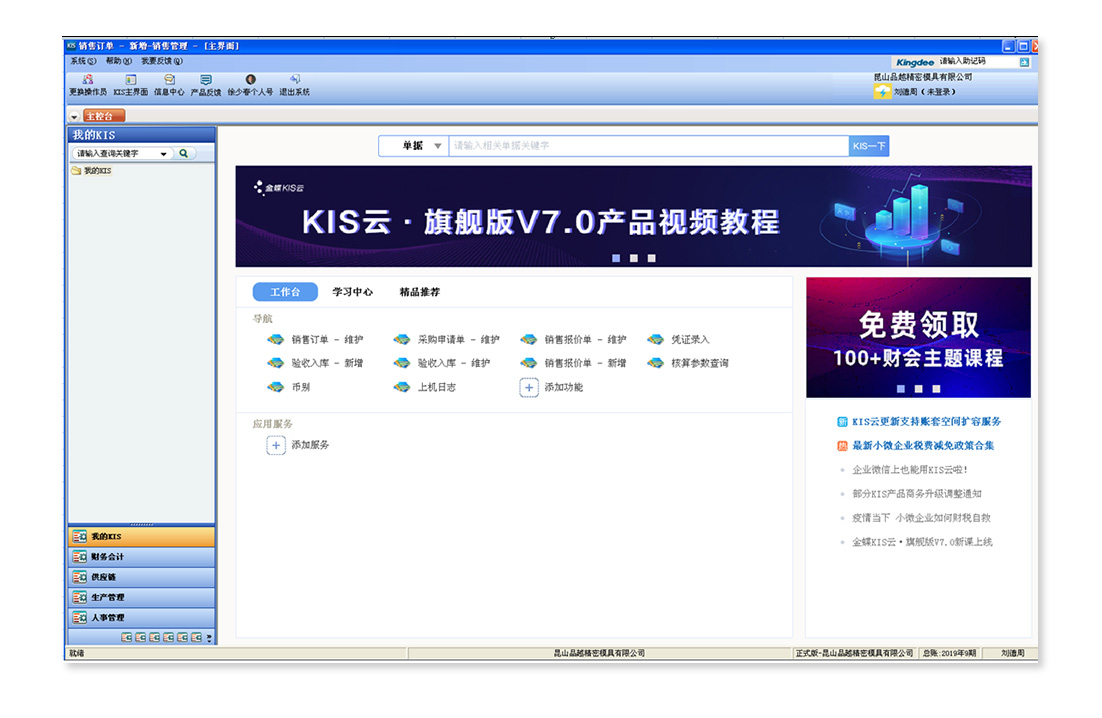Viewport: 1102px width, 718px height.
Task: Select 财务会计 module in the sidebar
Action: (x=107, y=557)
